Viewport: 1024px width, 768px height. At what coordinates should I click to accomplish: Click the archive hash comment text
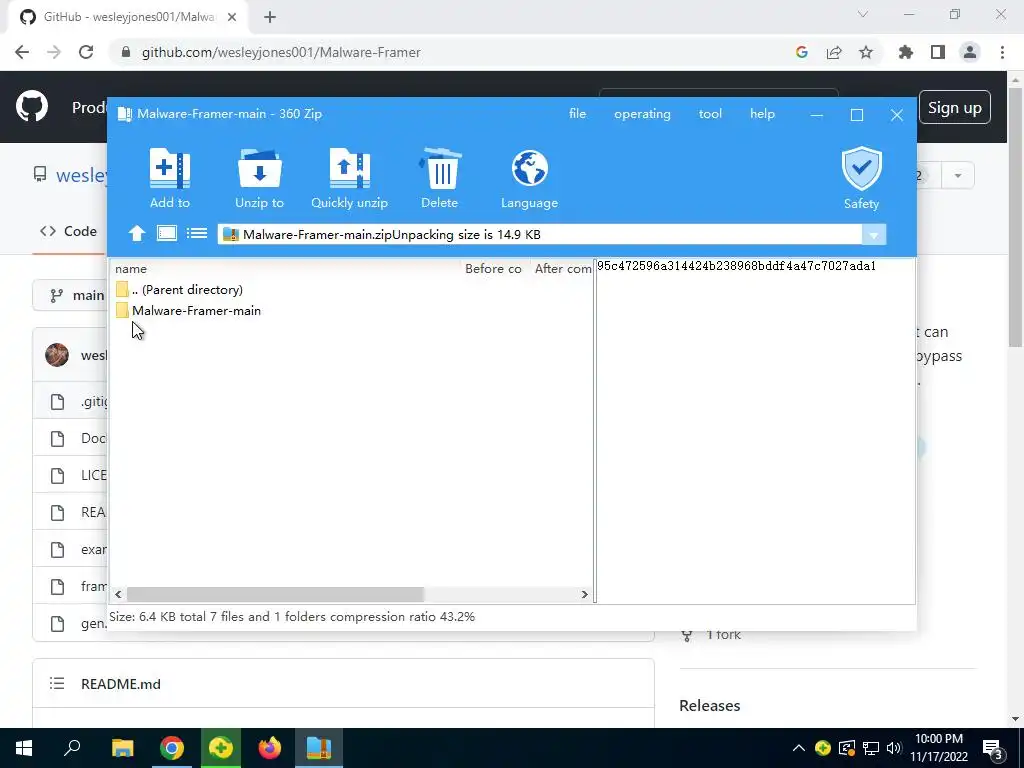click(736, 266)
